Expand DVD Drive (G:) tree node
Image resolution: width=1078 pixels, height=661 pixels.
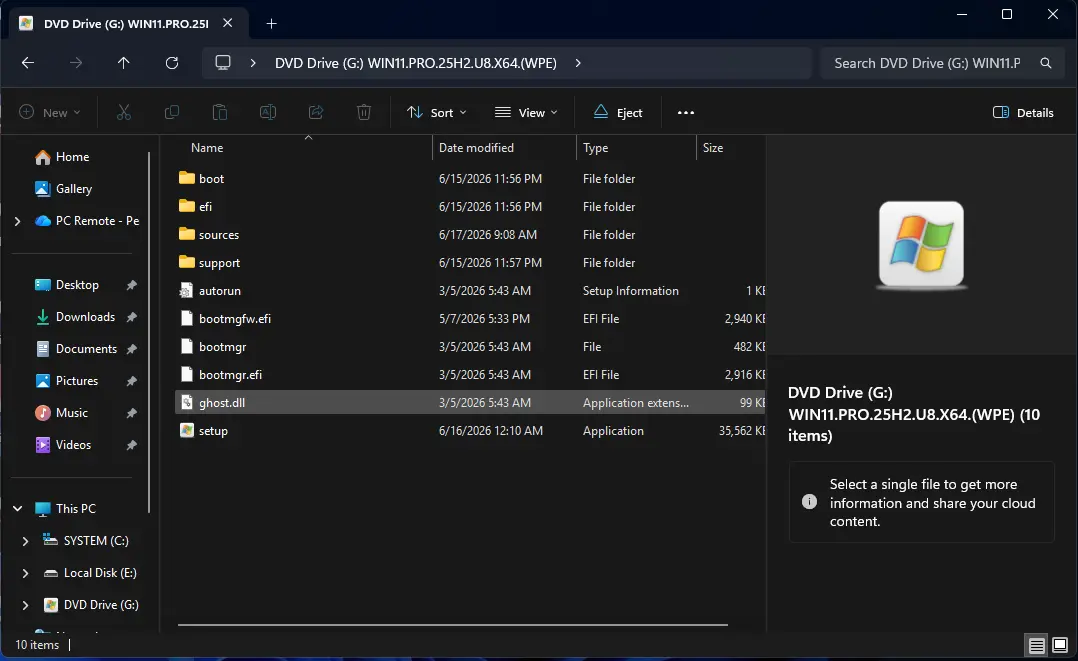(x=25, y=605)
